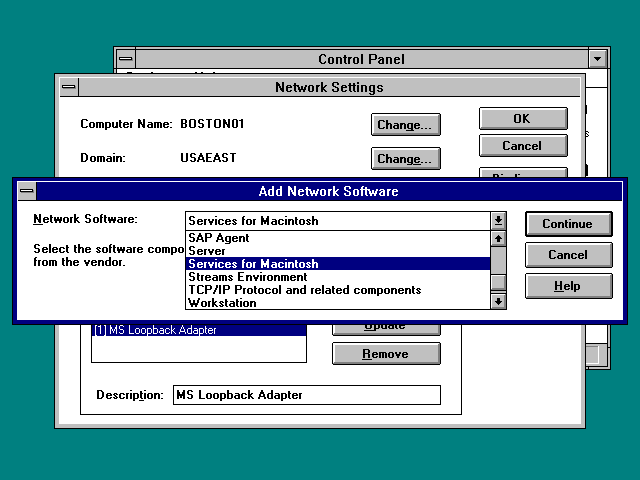The width and height of the screenshot is (640, 480).
Task: Cancel the Add Network Software dialog
Action: [x=569, y=255]
